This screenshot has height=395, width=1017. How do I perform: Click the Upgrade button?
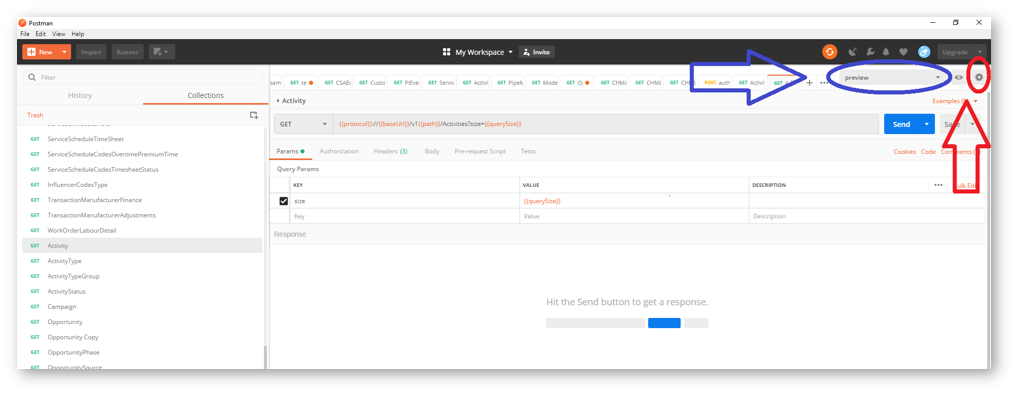(x=955, y=52)
